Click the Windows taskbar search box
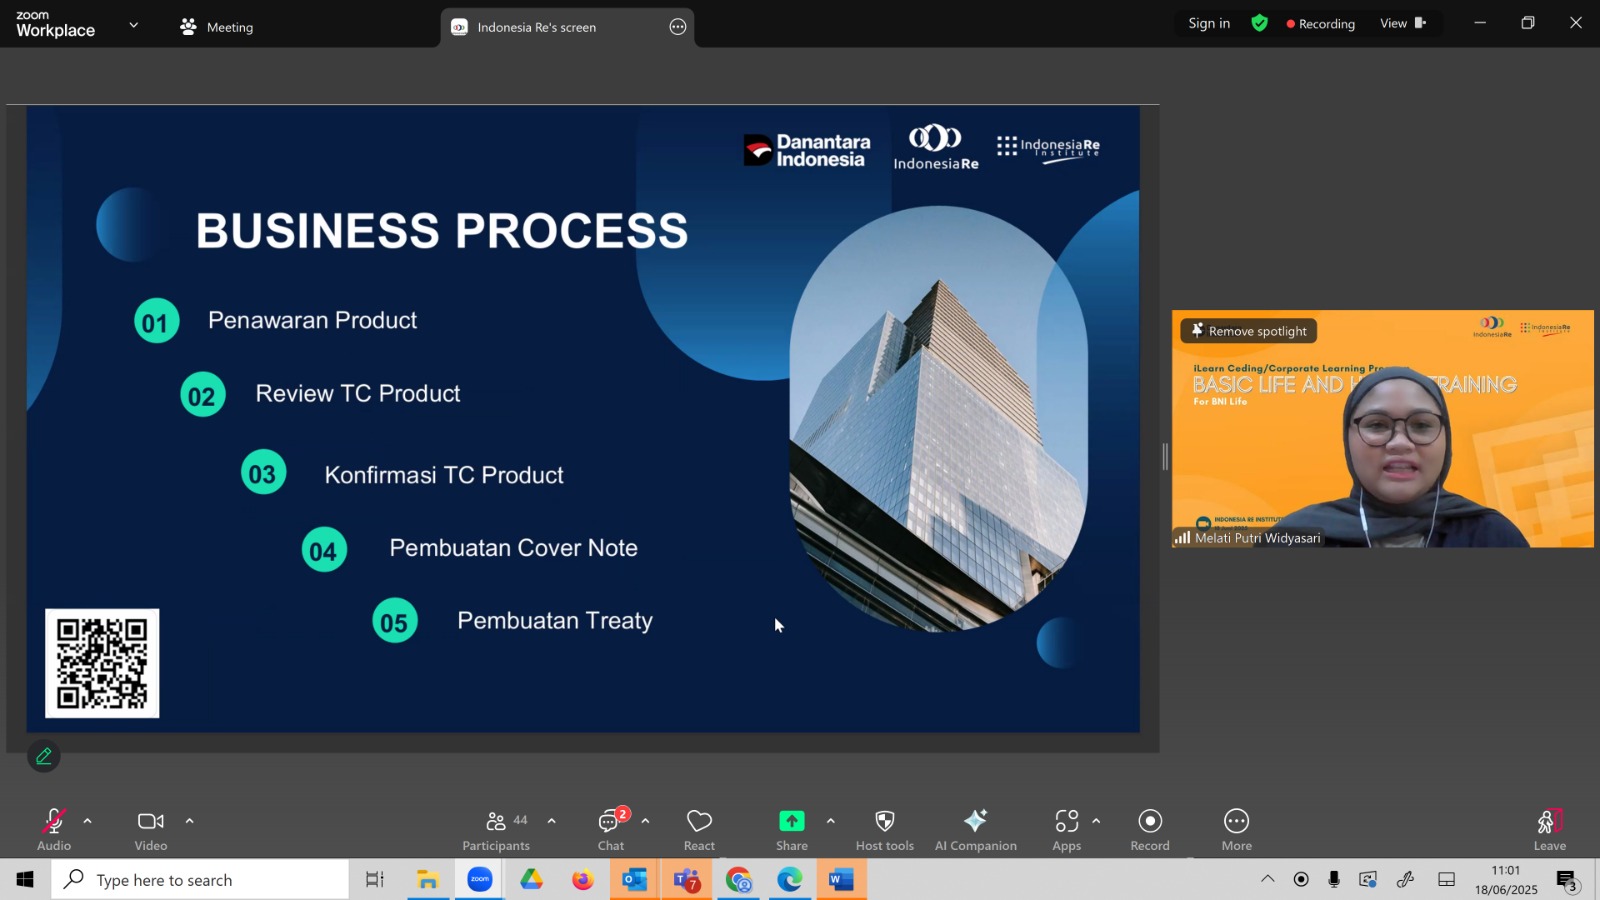The width and height of the screenshot is (1600, 900). point(200,880)
